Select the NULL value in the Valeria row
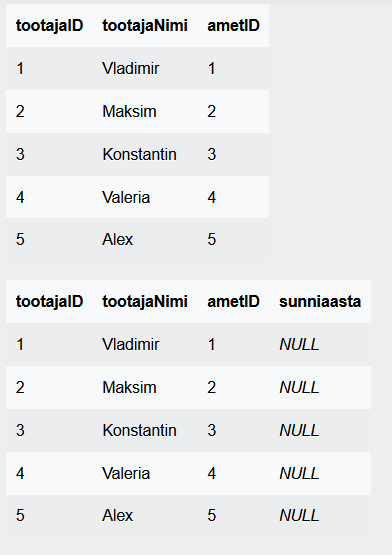Screen dimensions: 392x555 299,473
